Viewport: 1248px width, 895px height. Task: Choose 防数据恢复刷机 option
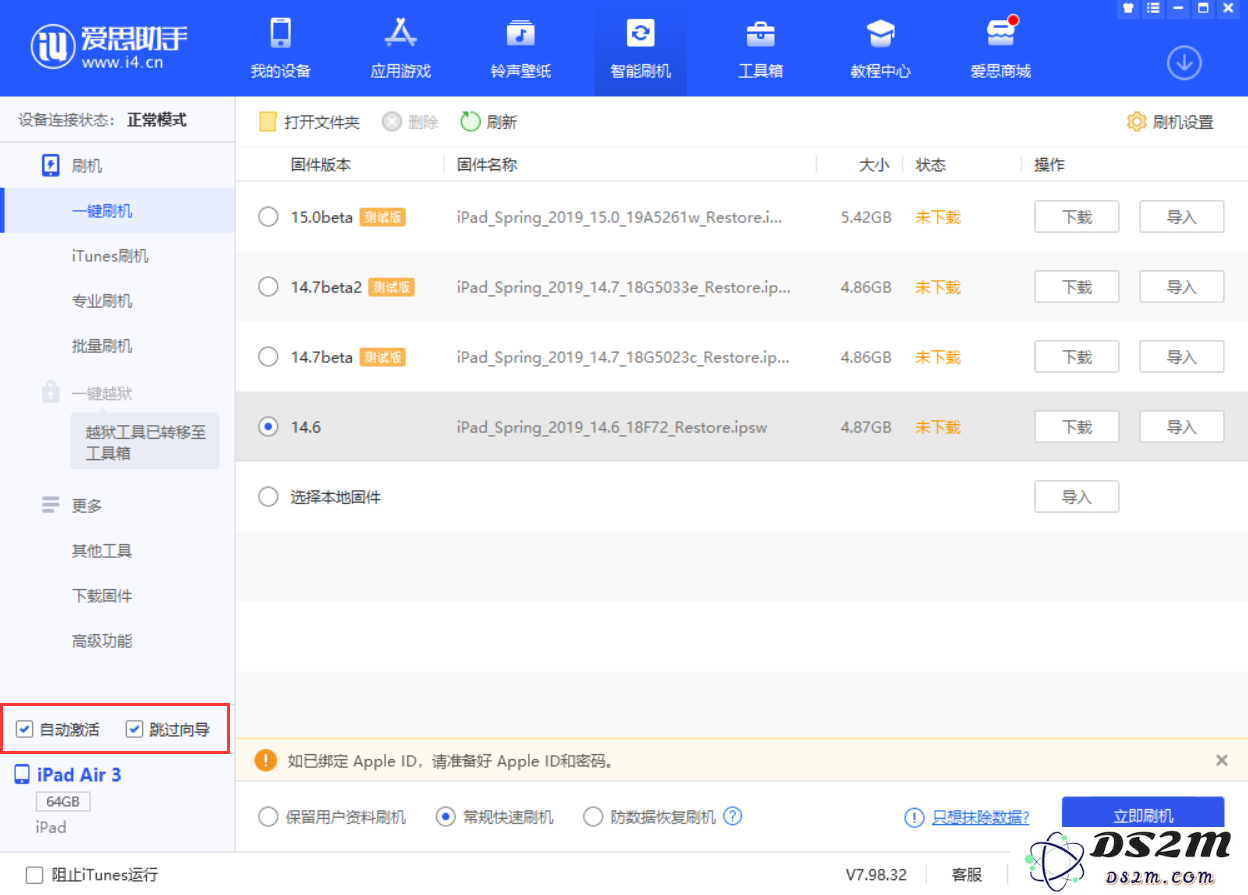tap(593, 817)
